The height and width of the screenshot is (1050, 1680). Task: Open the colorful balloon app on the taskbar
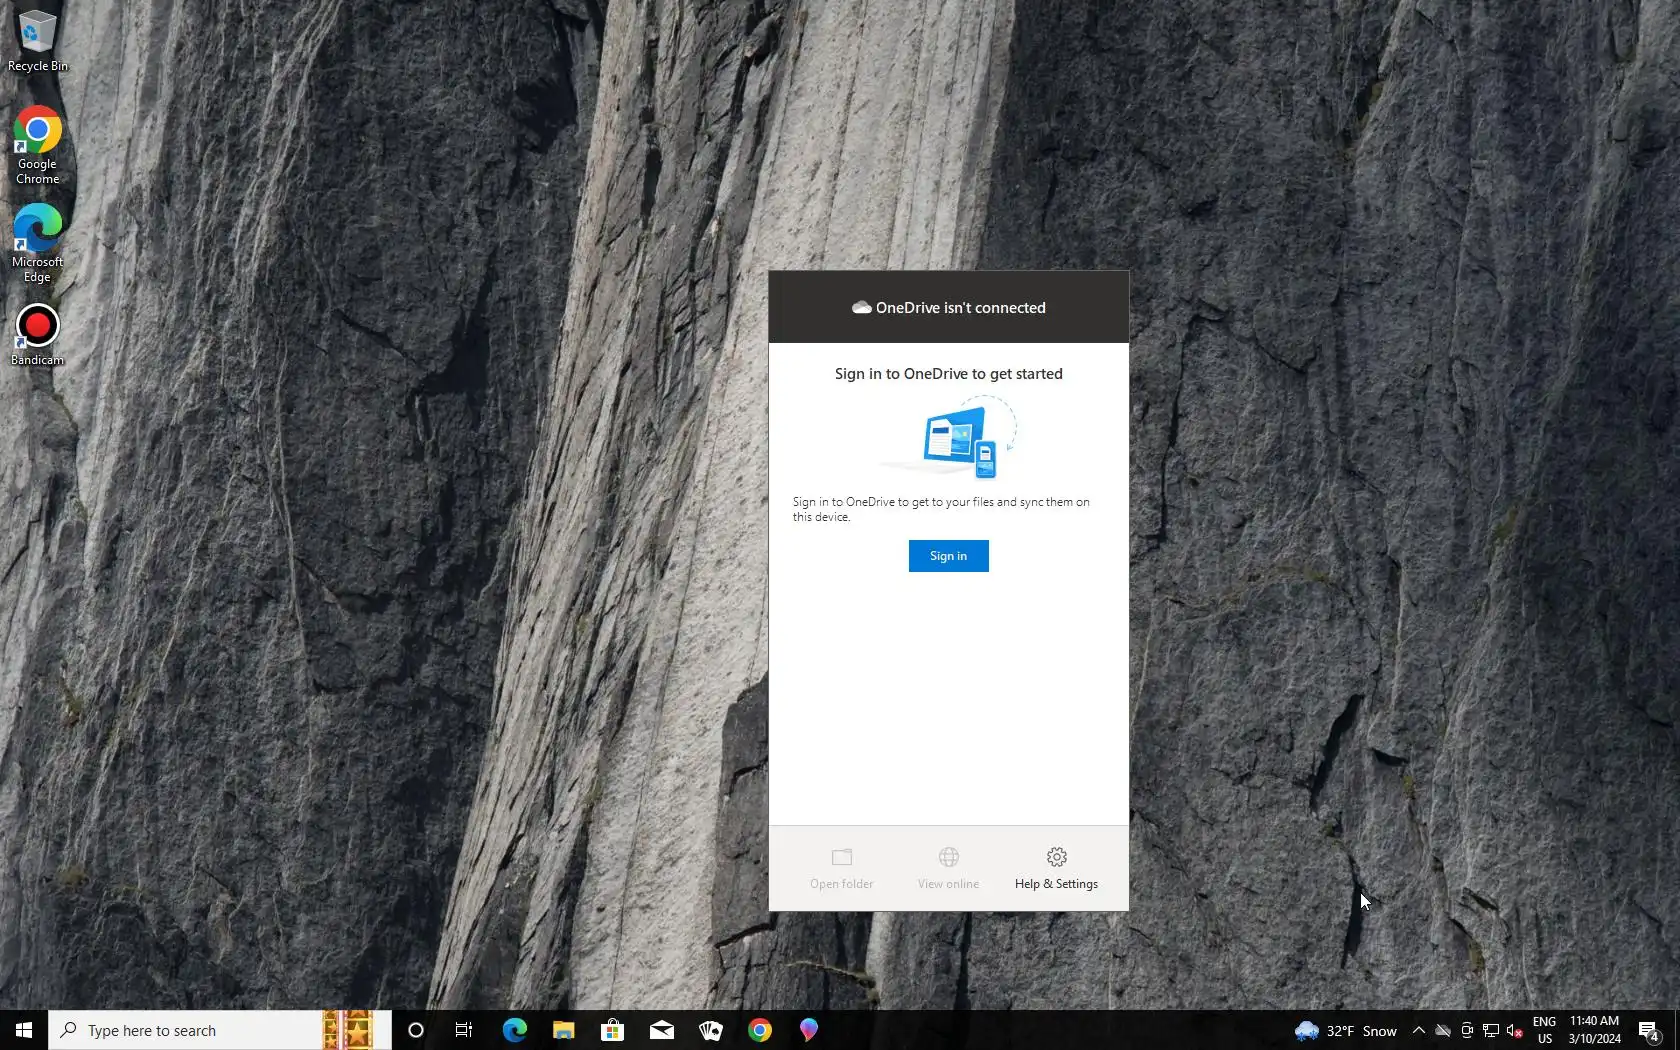(809, 1030)
